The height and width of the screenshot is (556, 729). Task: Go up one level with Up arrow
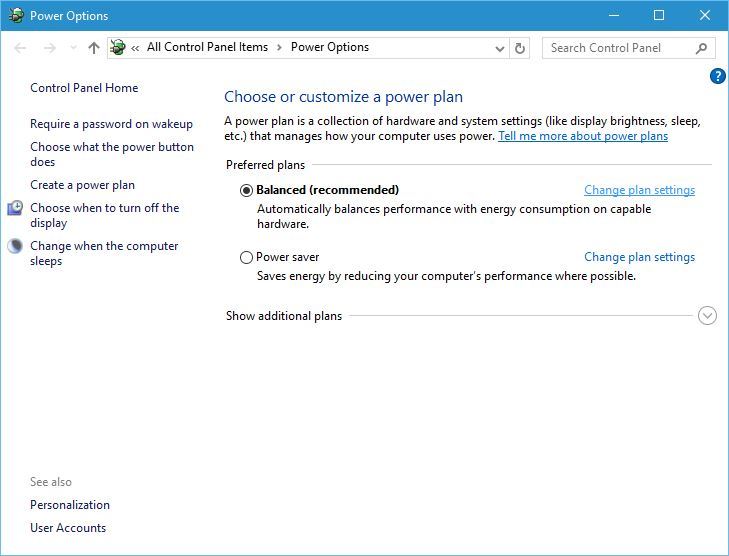[x=94, y=48]
